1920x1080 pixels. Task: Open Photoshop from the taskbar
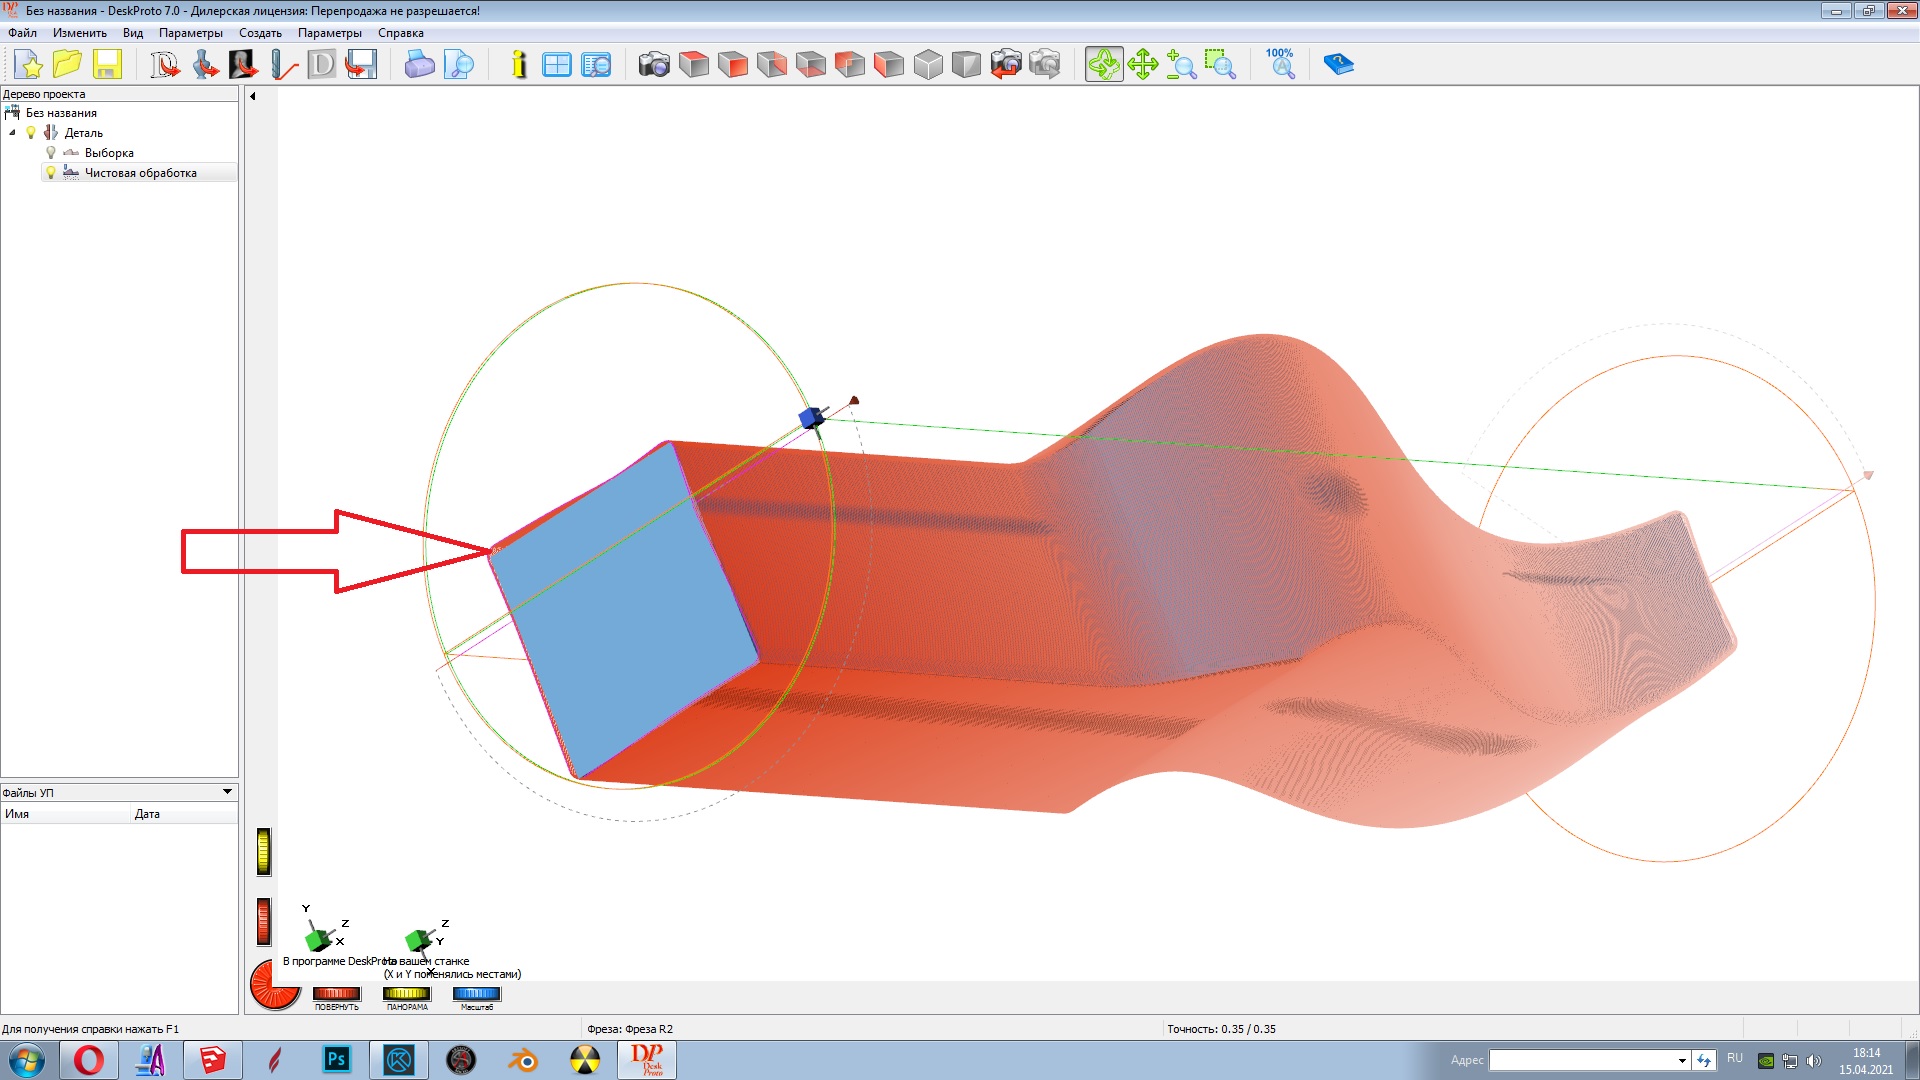click(336, 1060)
